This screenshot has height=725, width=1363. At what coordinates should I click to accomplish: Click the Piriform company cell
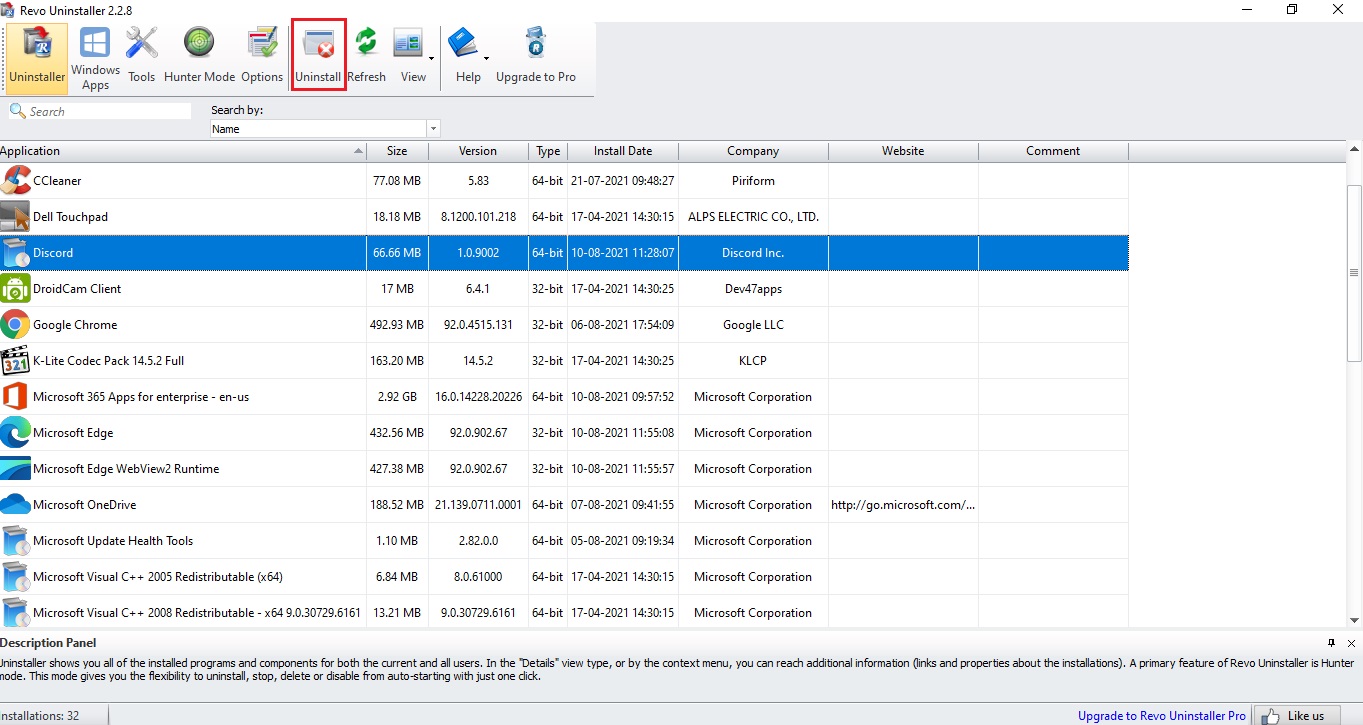point(753,181)
